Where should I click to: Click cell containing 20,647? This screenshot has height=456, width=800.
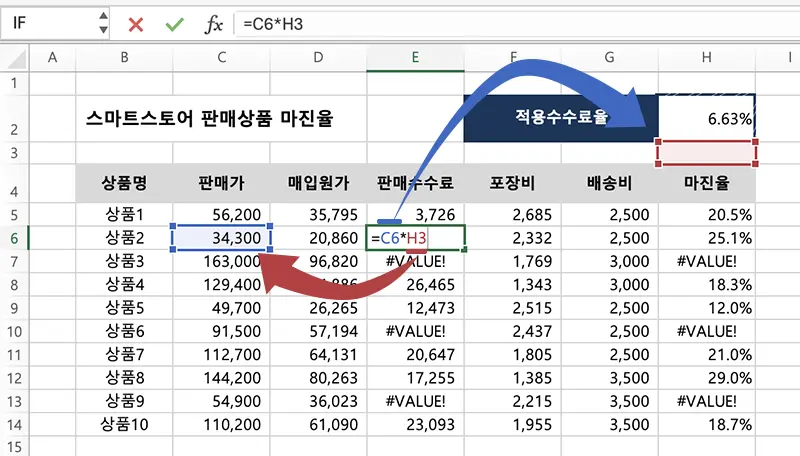tap(415, 354)
